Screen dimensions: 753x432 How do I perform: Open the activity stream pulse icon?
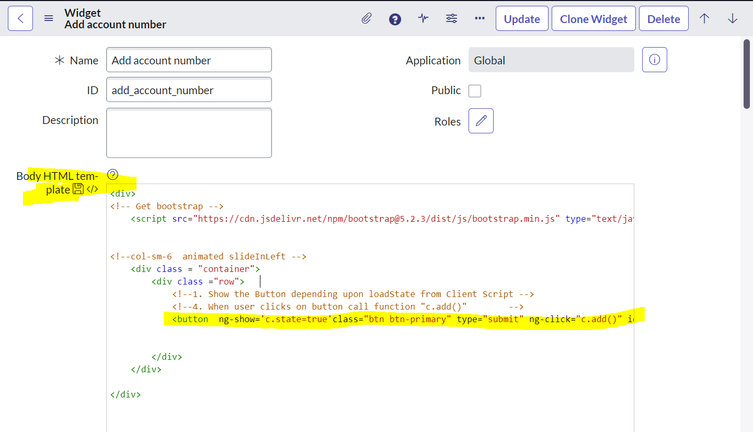click(x=423, y=19)
